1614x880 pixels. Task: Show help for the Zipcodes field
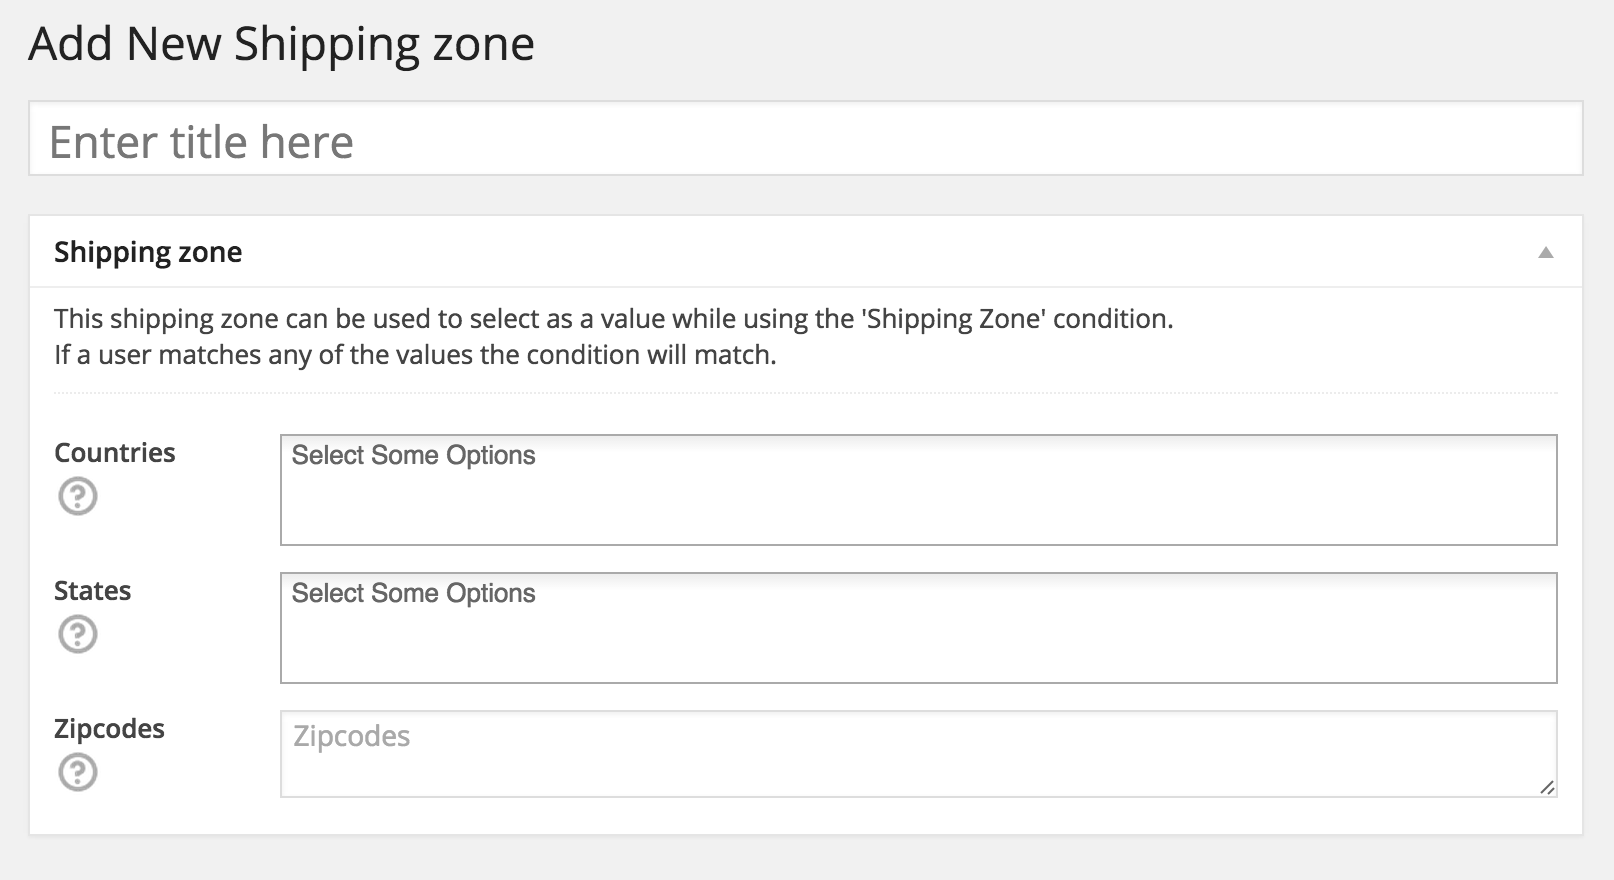coord(78,772)
